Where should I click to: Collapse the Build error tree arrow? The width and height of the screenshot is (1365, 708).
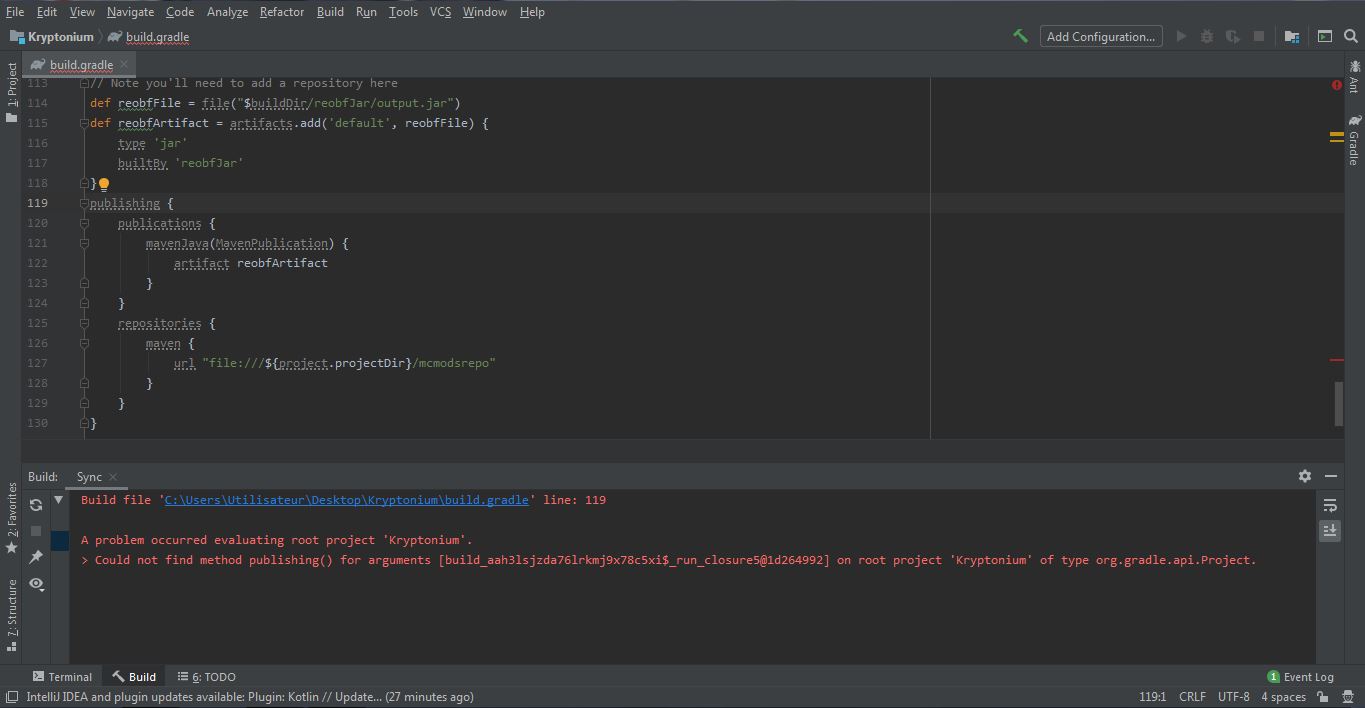pos(59,500)
